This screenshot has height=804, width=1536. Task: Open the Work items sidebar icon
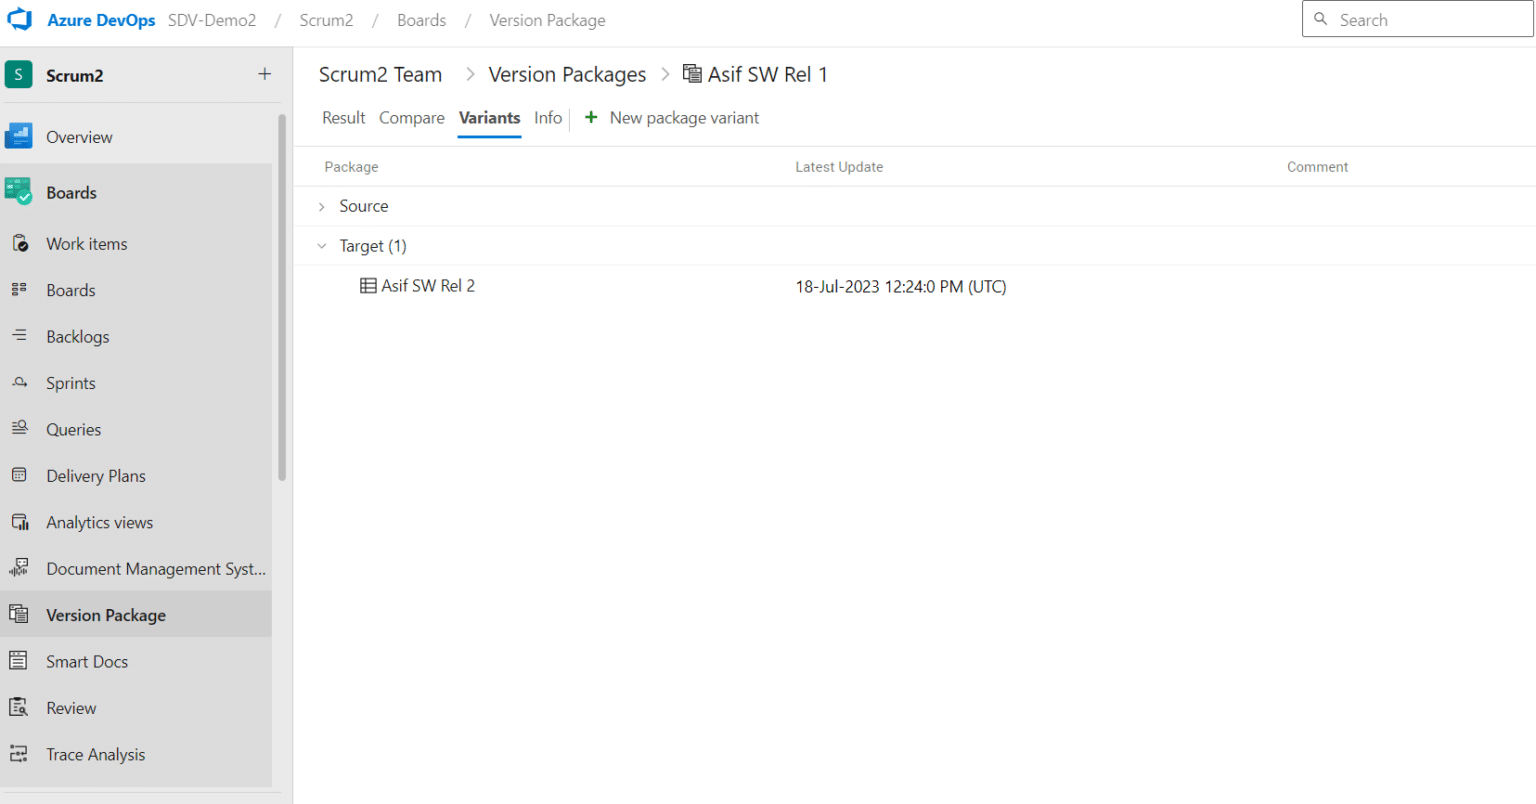pos(19,244)
